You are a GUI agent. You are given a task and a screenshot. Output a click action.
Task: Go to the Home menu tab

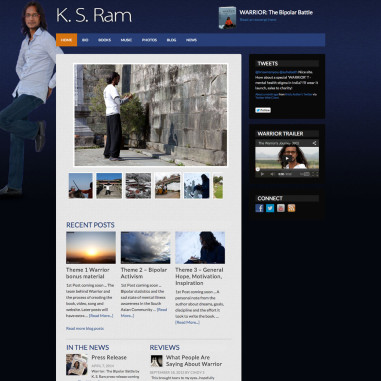pyautogui.click(x=66, y=40)
